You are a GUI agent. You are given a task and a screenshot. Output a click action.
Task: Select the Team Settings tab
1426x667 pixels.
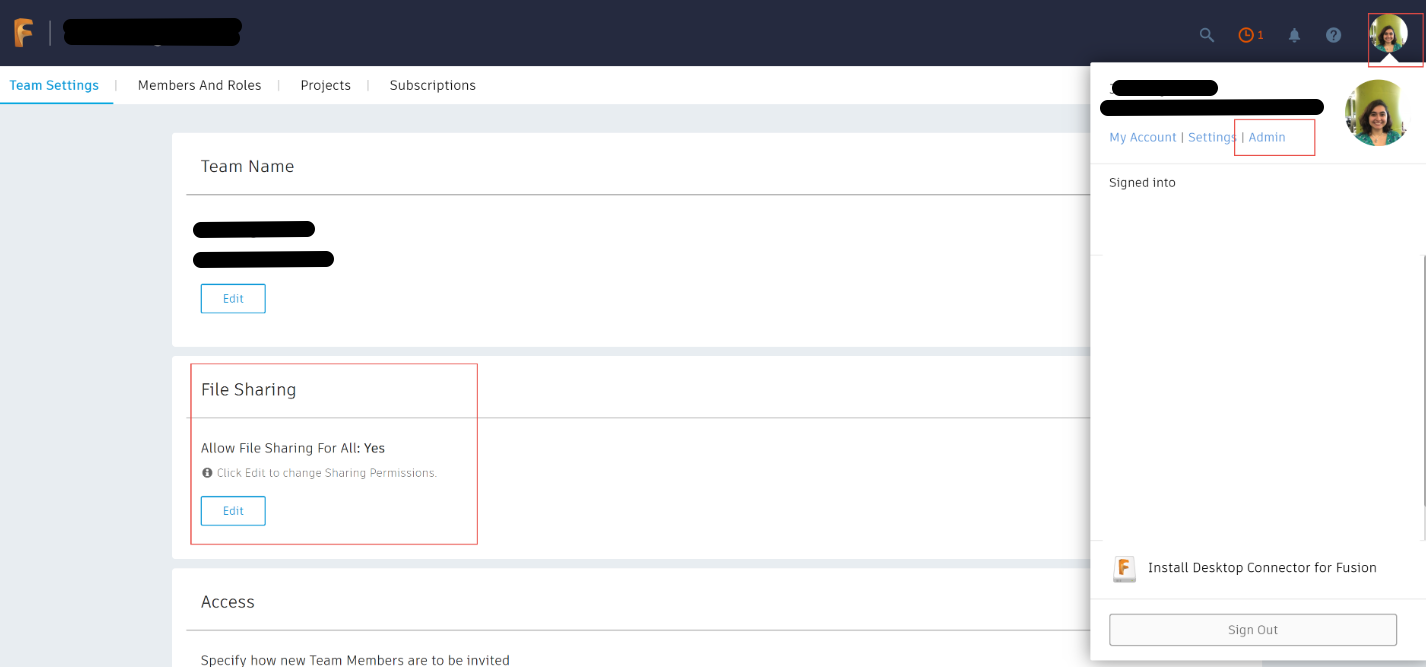(55, 85)
